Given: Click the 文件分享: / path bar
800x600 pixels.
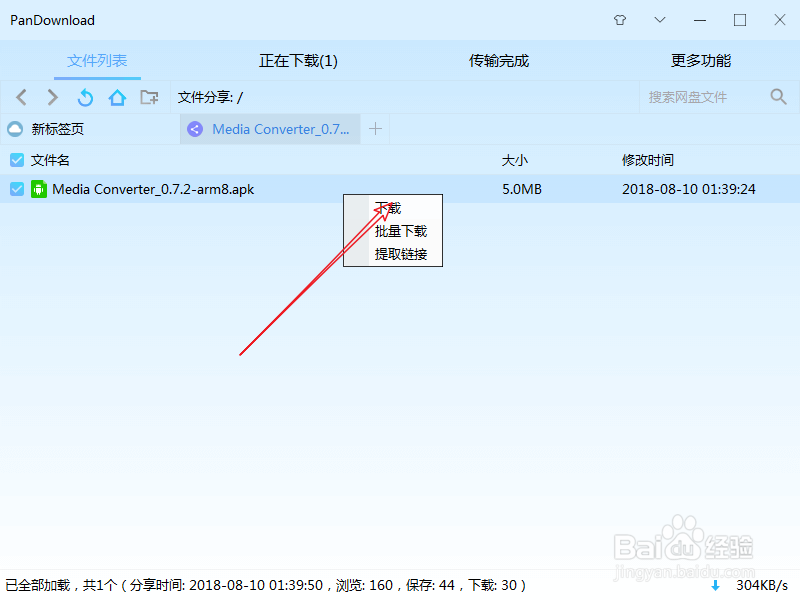Looking at the screenshot, I should (404, 97).
